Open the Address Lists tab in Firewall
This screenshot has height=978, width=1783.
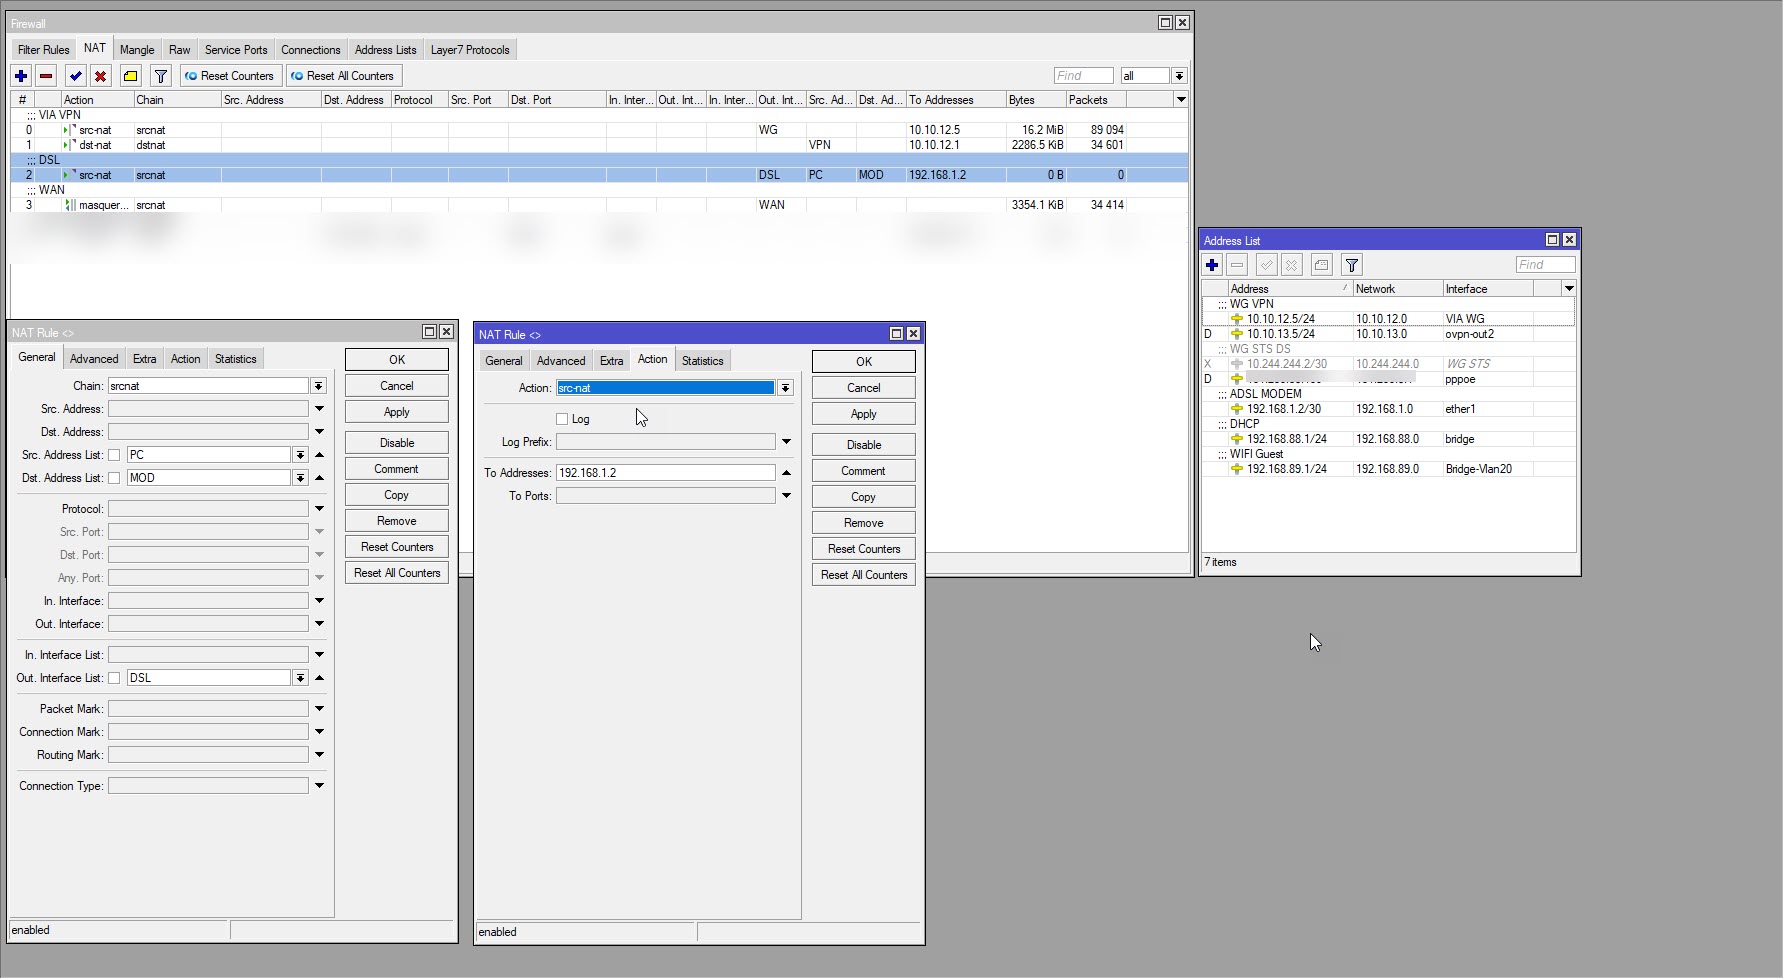(385, 50)
